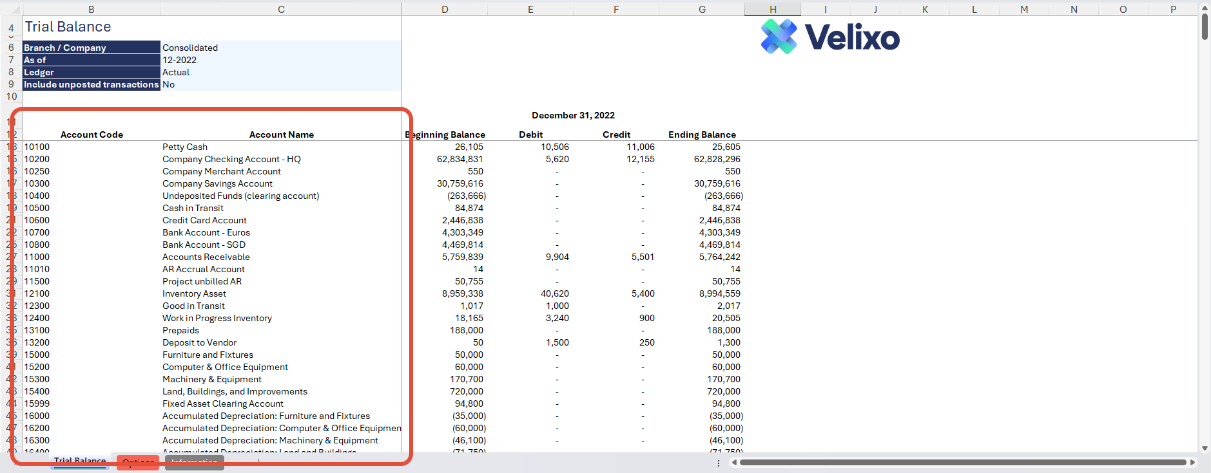This screenshot has height=473, width=1211.
Task: Select column P header
Action: pyautogui.click(x=1172, y=9)
